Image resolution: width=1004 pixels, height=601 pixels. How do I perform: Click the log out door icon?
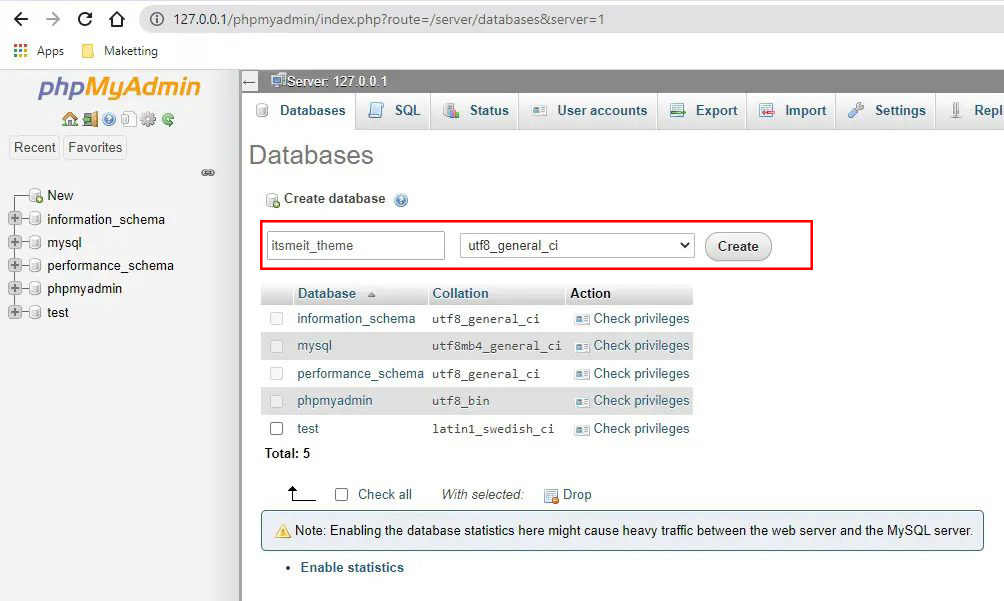[89, 119]
